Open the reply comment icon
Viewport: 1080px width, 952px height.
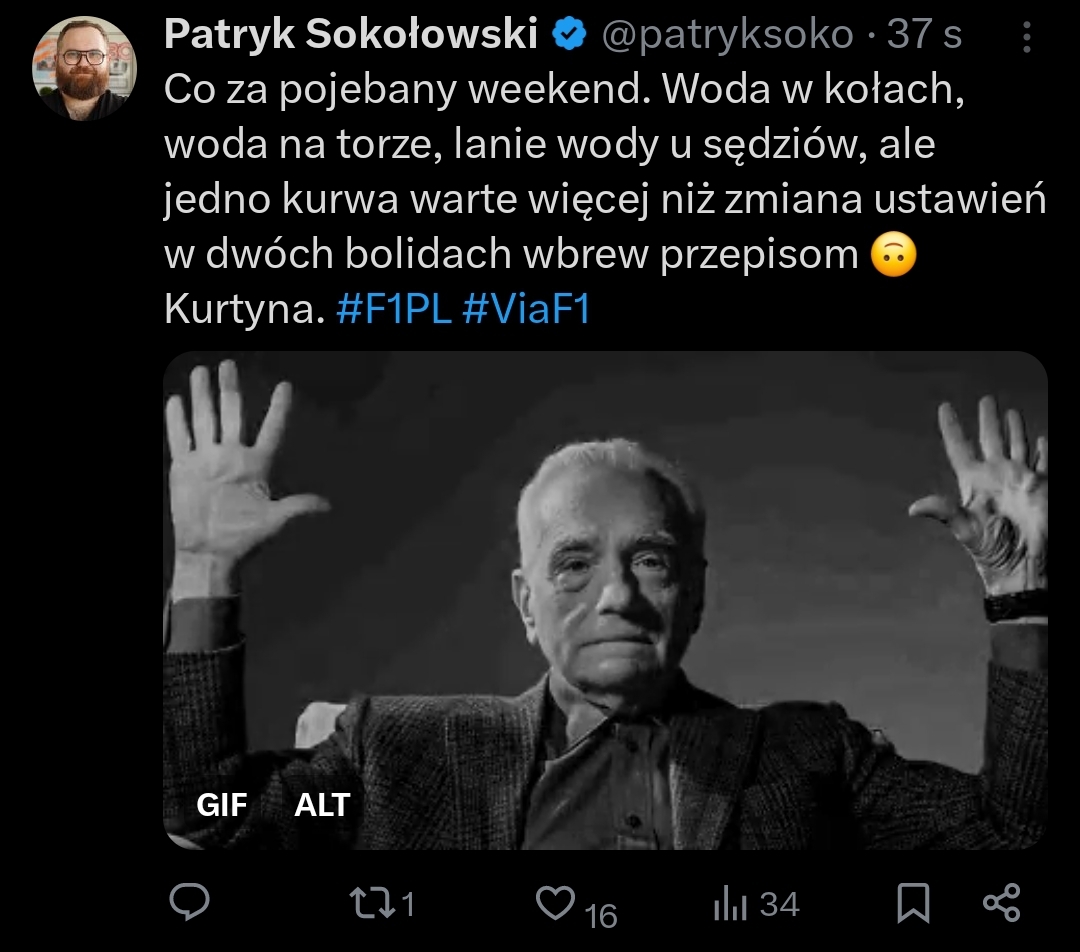[189, 902]
